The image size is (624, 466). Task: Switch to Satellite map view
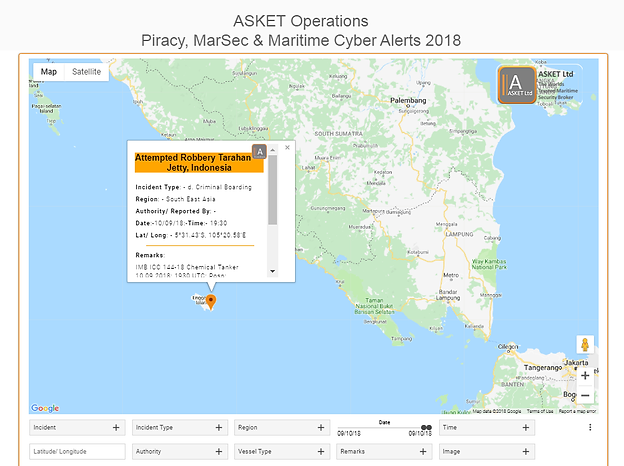(86, 72)
